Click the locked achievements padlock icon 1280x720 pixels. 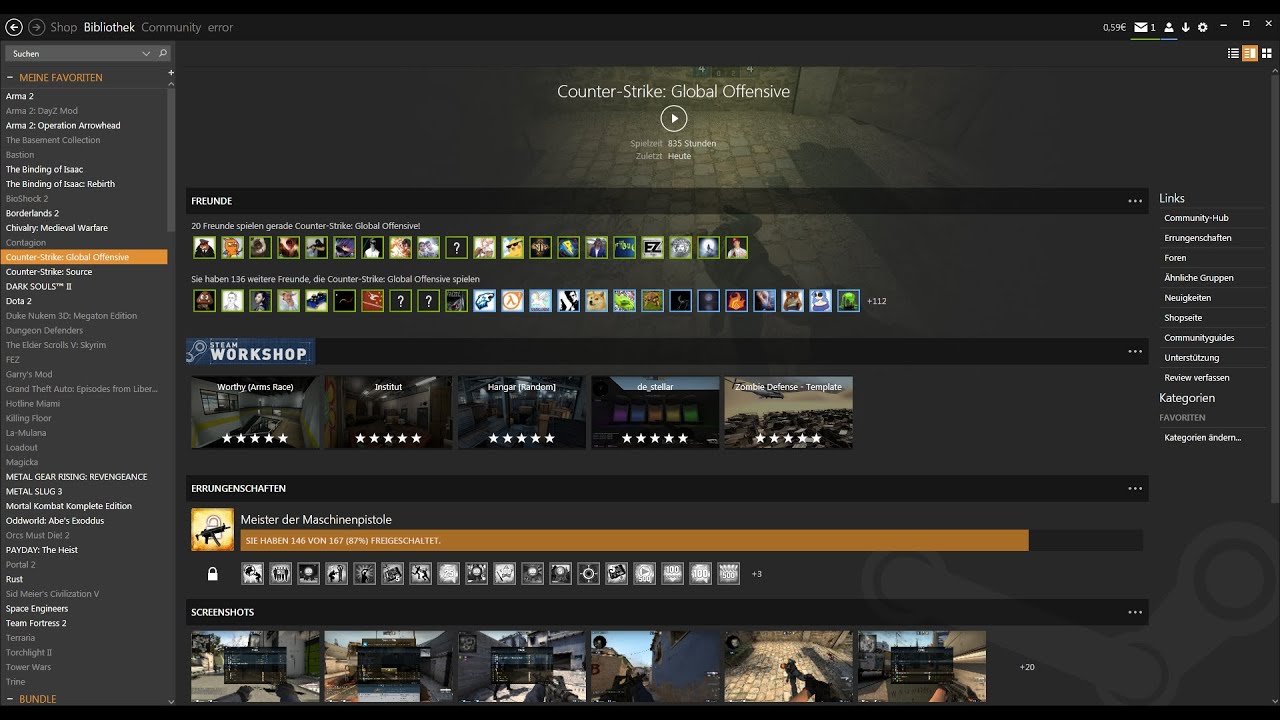[212, 574]
